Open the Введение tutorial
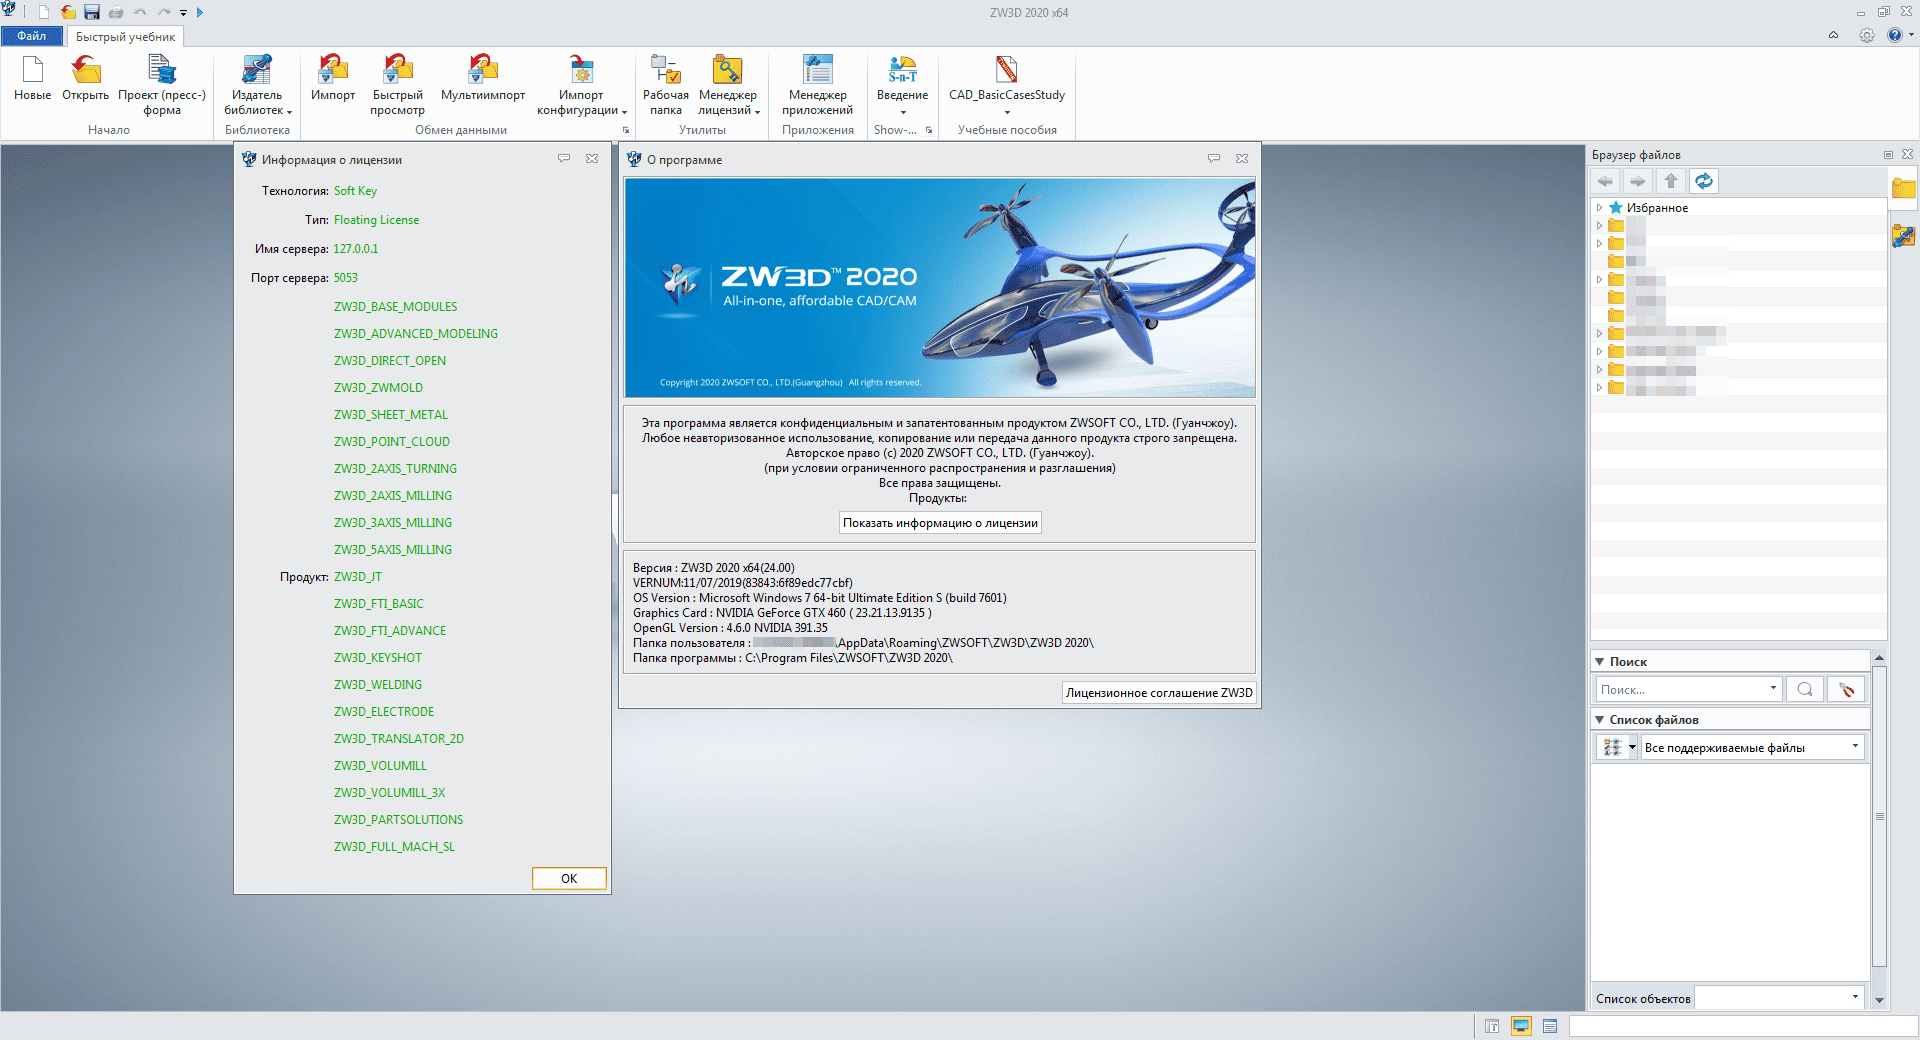The width and height of the screenshot is (1920, 1040). pyautogui.click(x=903, y=86)
